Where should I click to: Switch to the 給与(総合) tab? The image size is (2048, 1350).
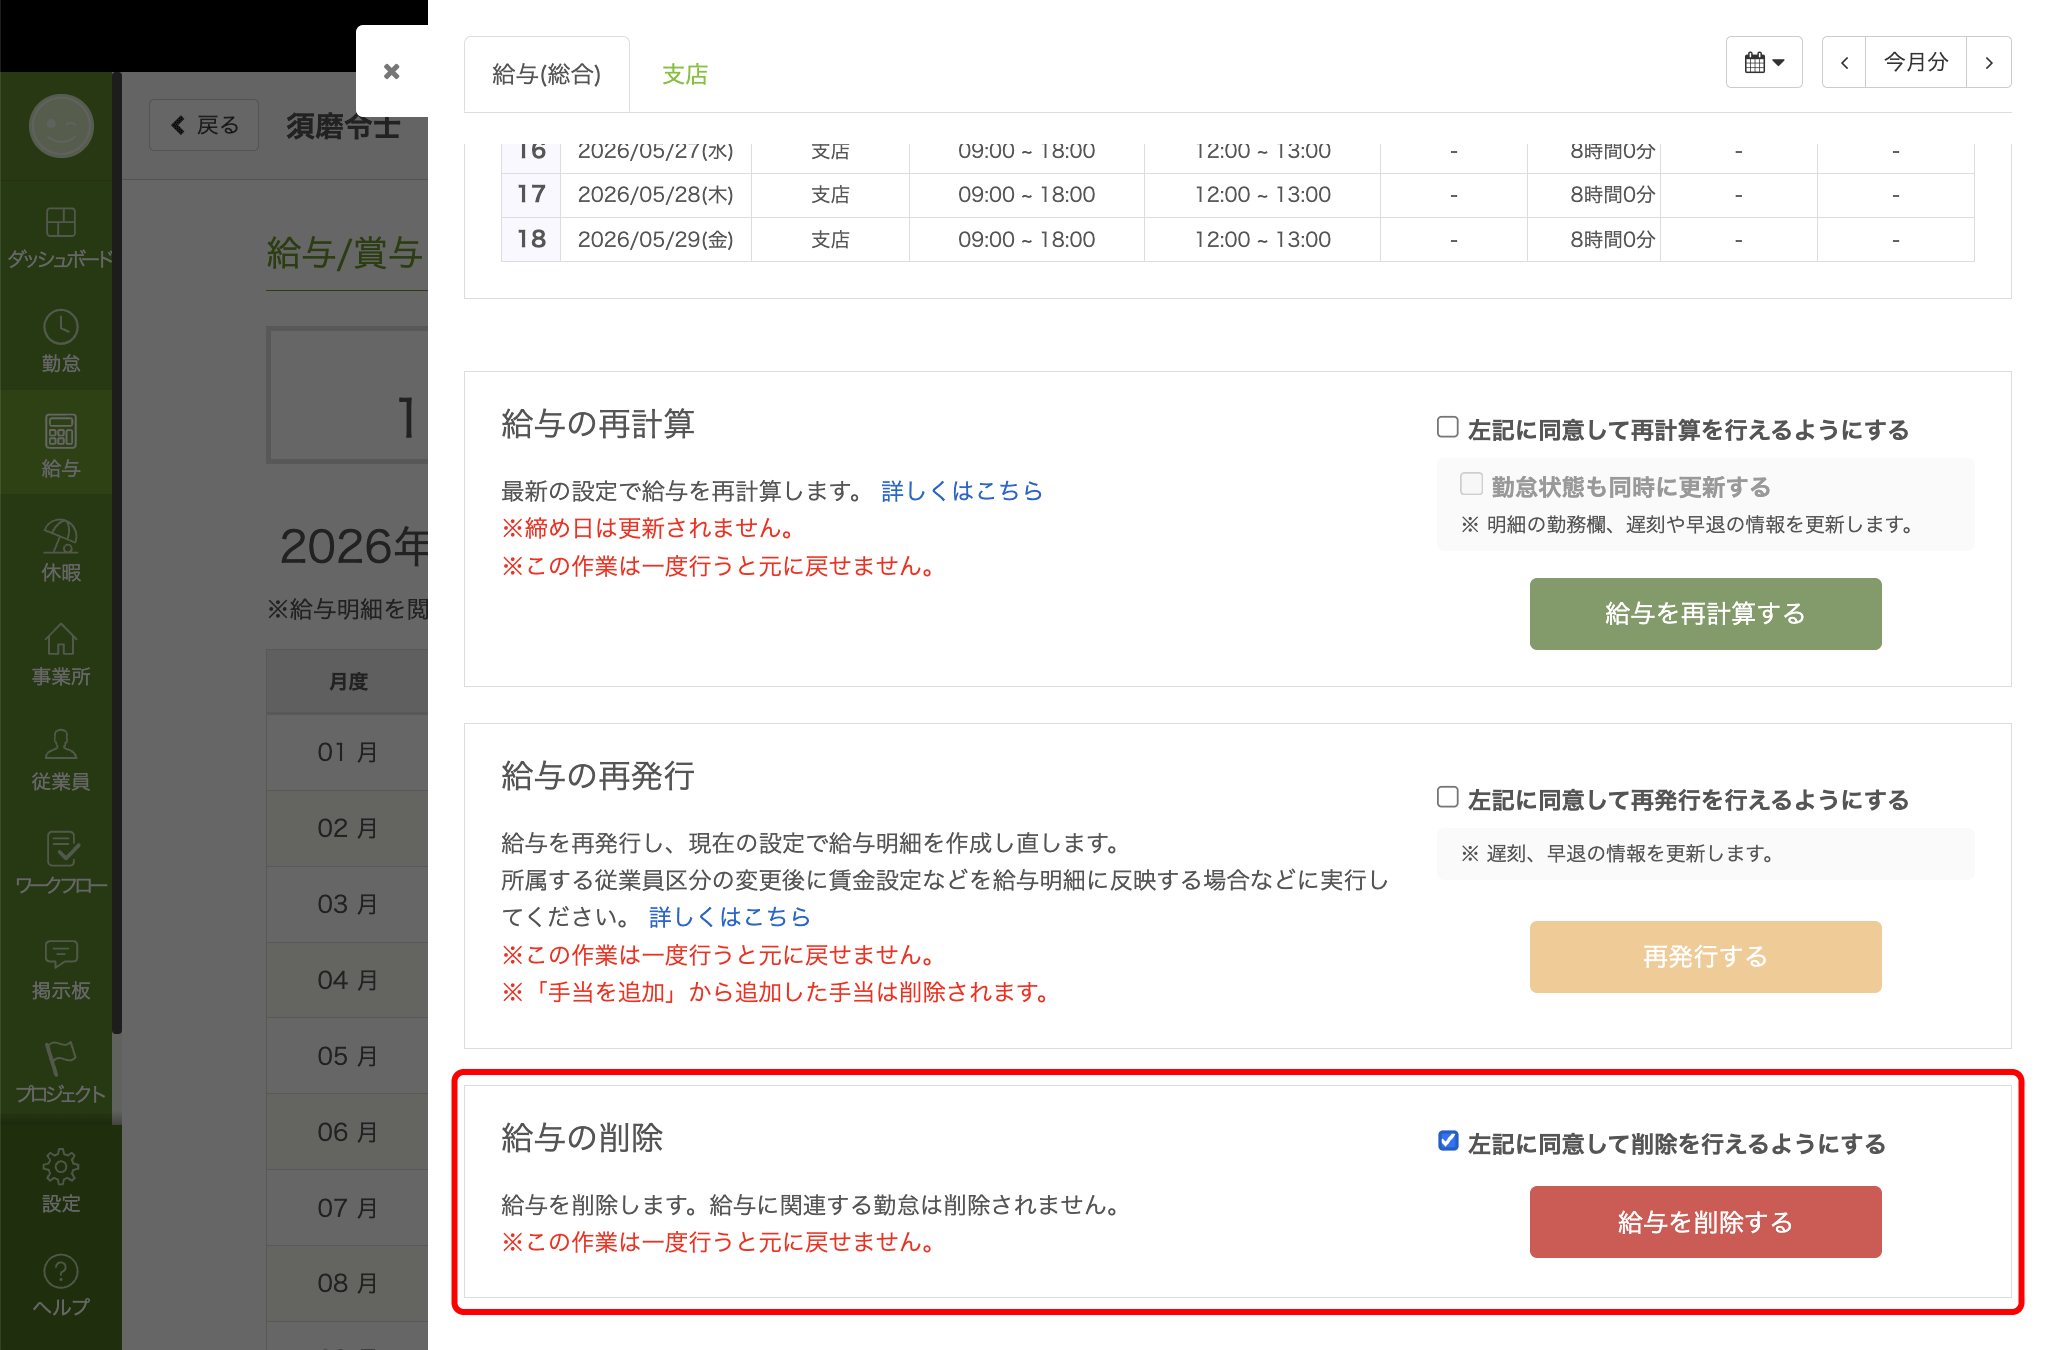pos(547,75)
